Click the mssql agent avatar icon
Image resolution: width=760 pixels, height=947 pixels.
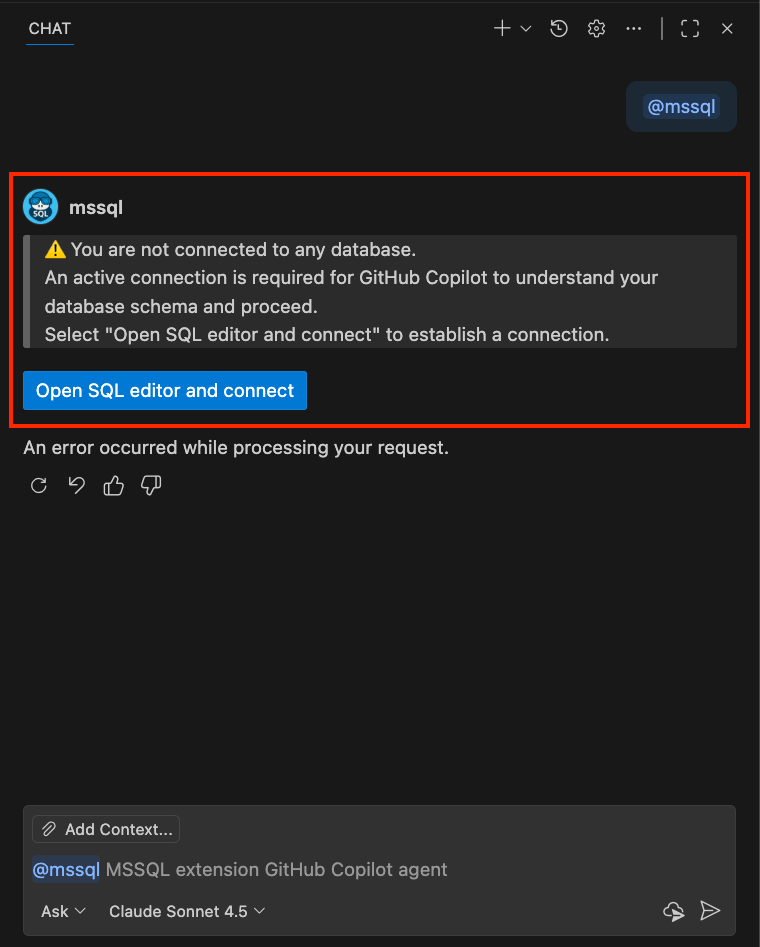coord(40,206)
